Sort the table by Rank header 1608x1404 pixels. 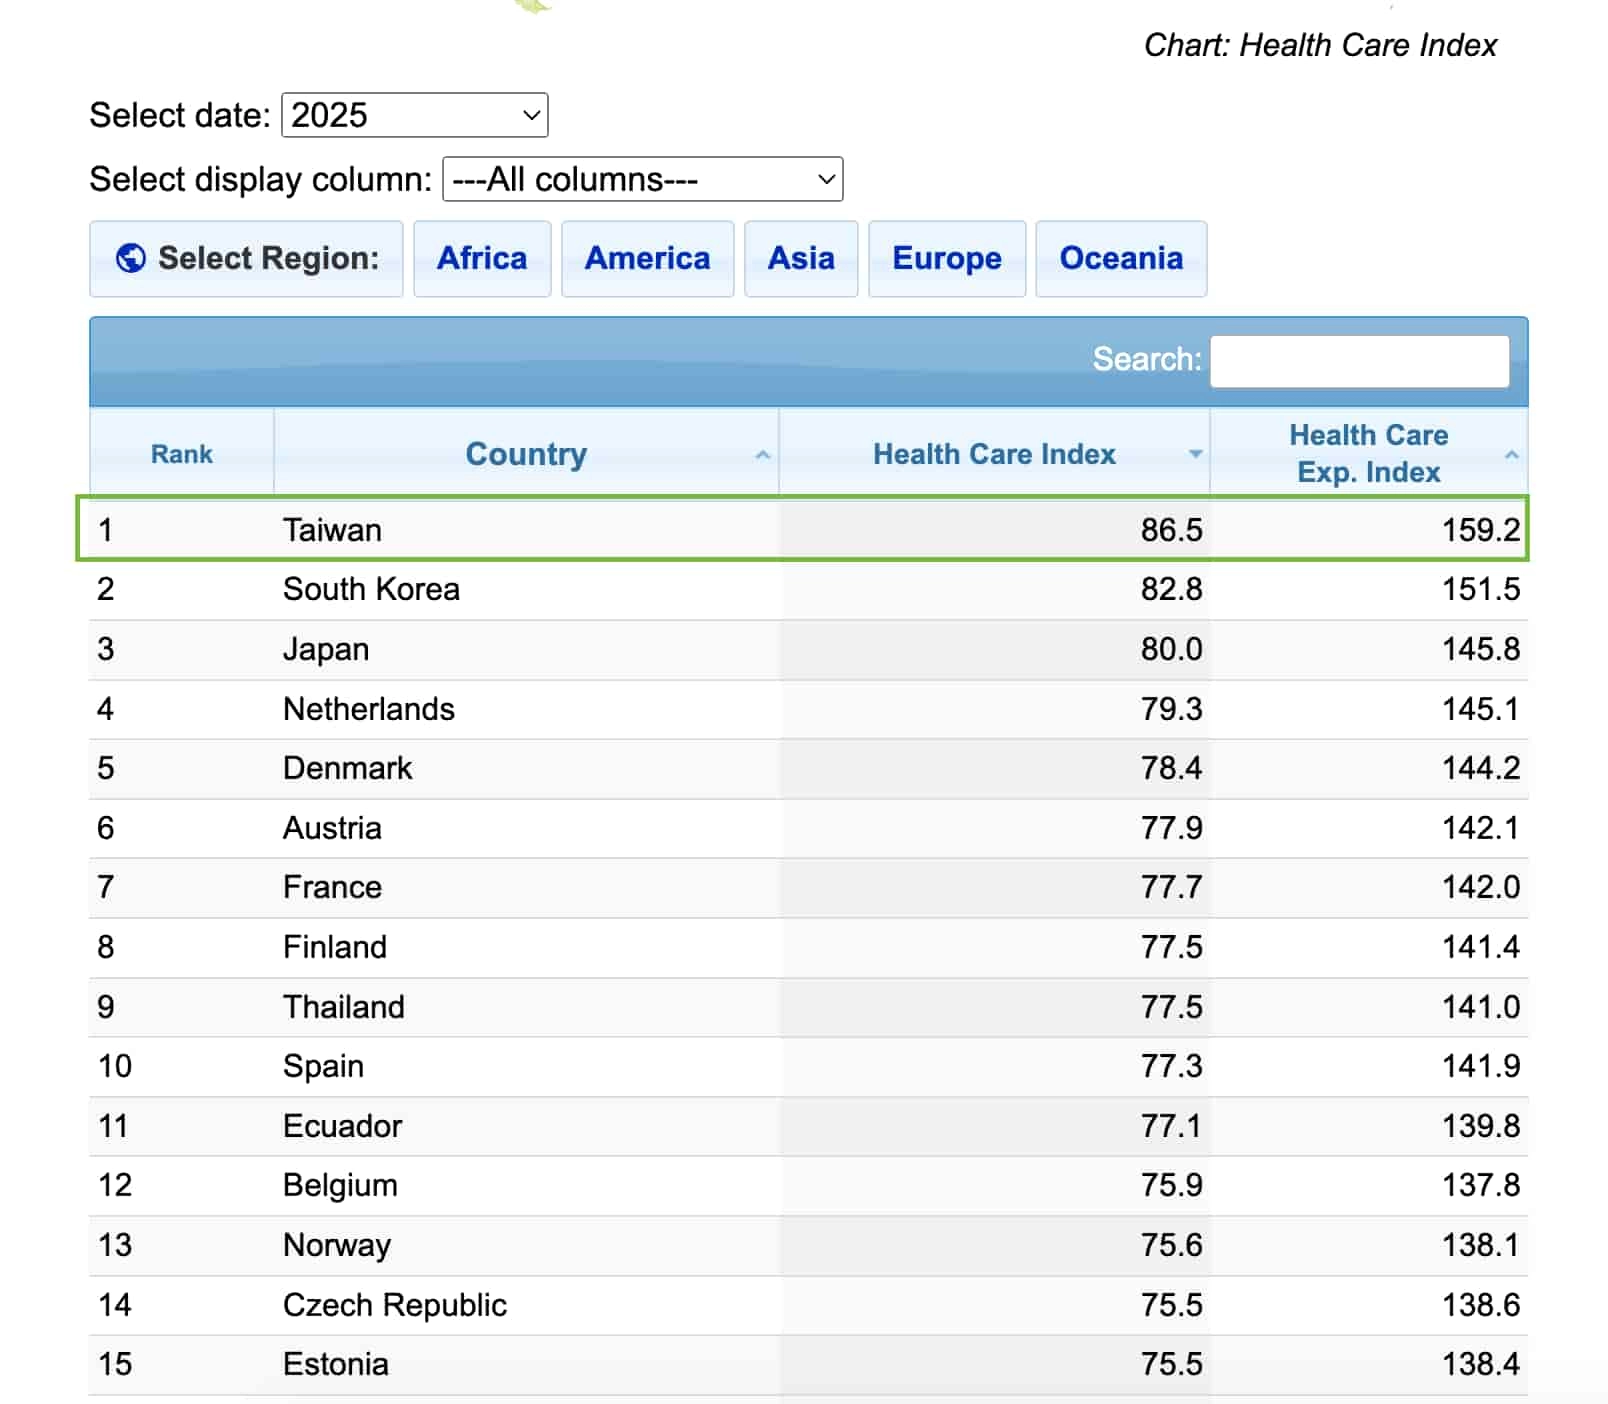(181, 454)
